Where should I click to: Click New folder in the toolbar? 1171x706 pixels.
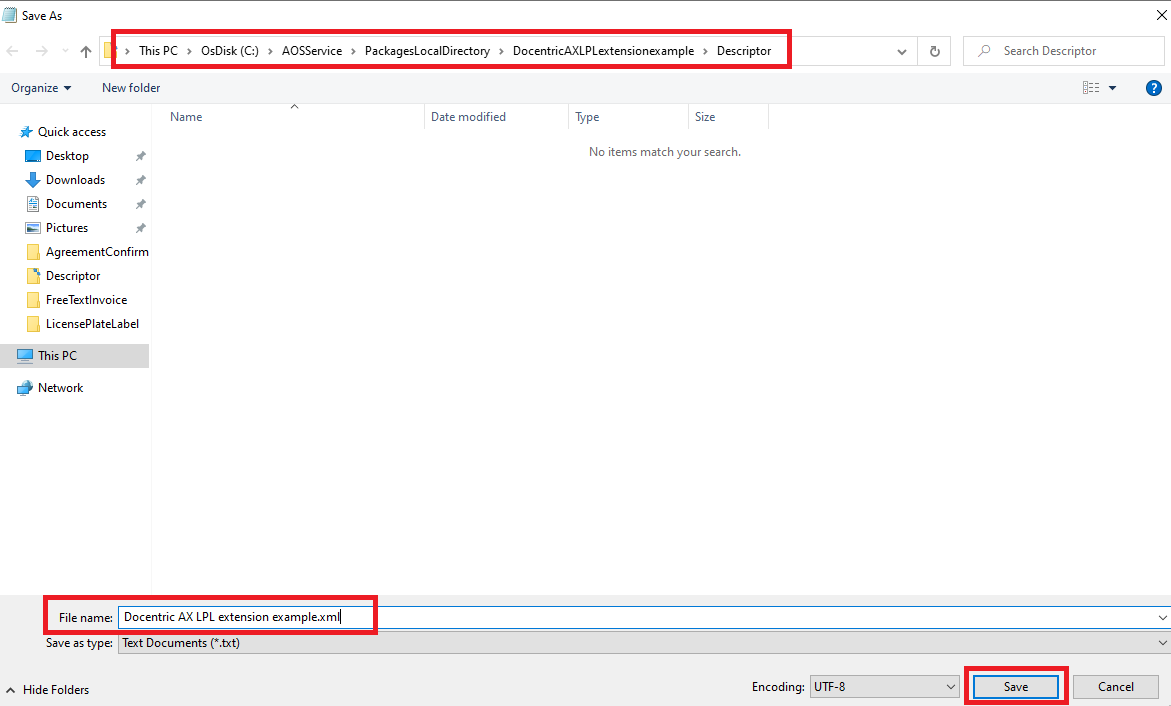131,88
